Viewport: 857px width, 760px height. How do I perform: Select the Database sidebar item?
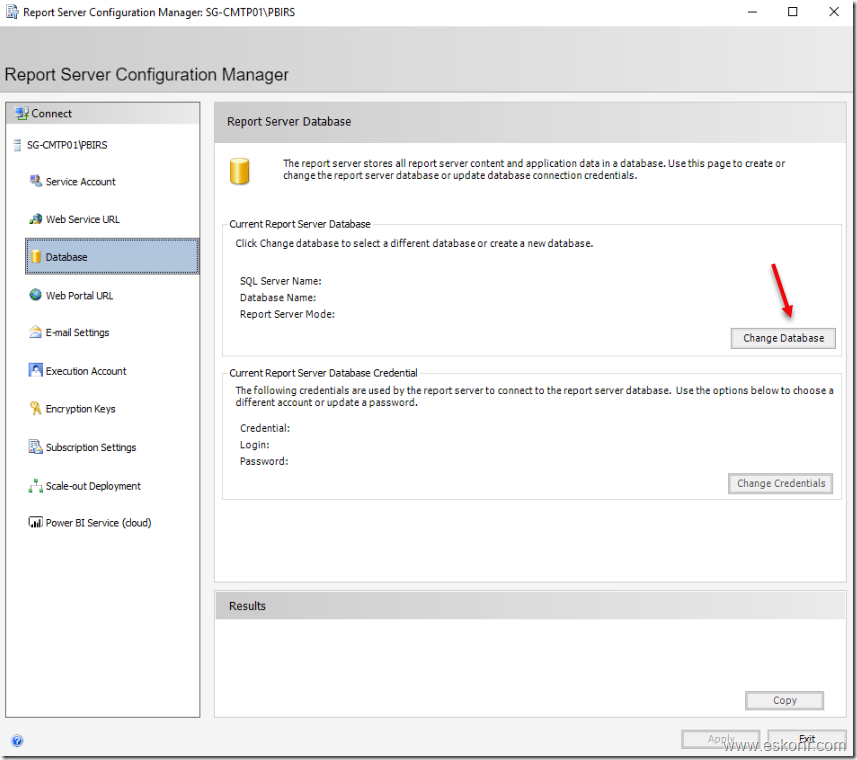112,257
